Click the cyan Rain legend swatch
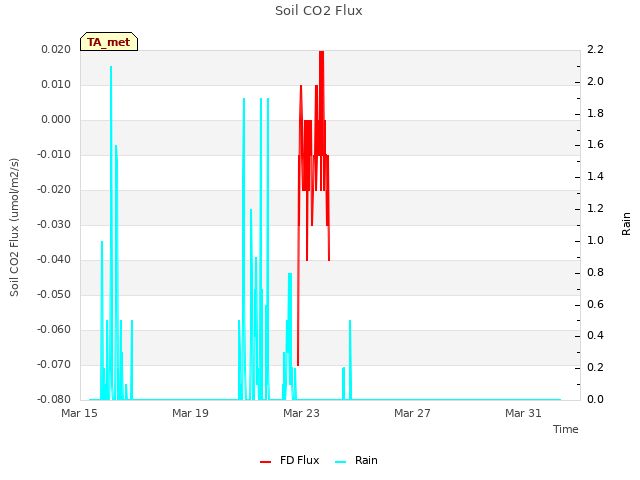The height and width of the screenshot is (480, 640). (x=340, y=462)
